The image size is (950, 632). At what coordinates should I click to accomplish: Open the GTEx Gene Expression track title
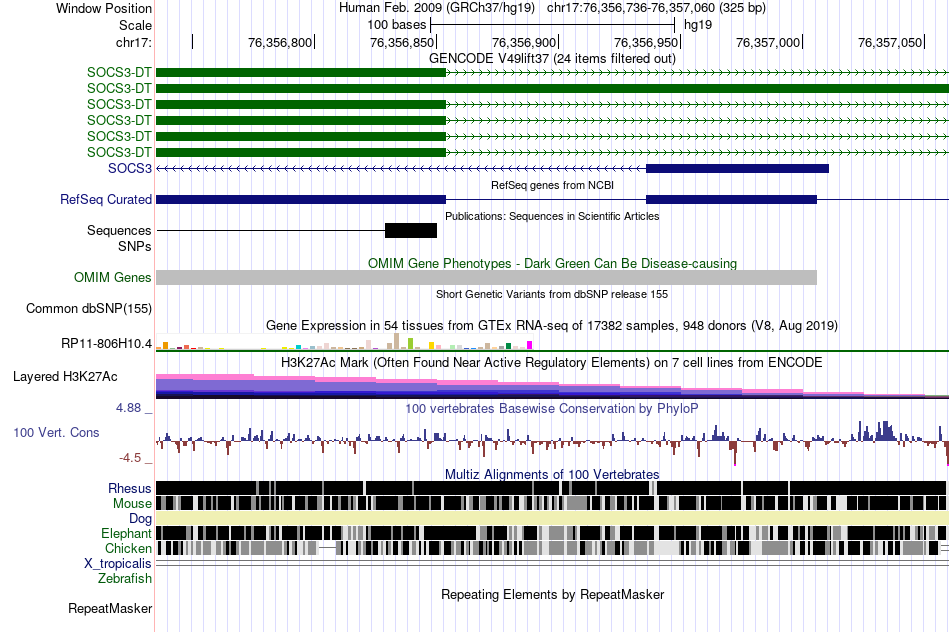[x=552, y=326]
